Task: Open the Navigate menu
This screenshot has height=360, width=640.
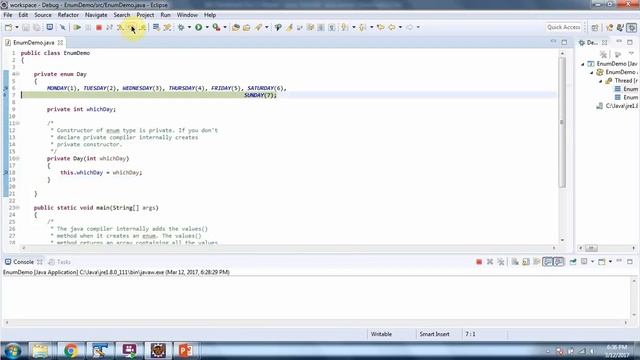Action: coord(96,15)
